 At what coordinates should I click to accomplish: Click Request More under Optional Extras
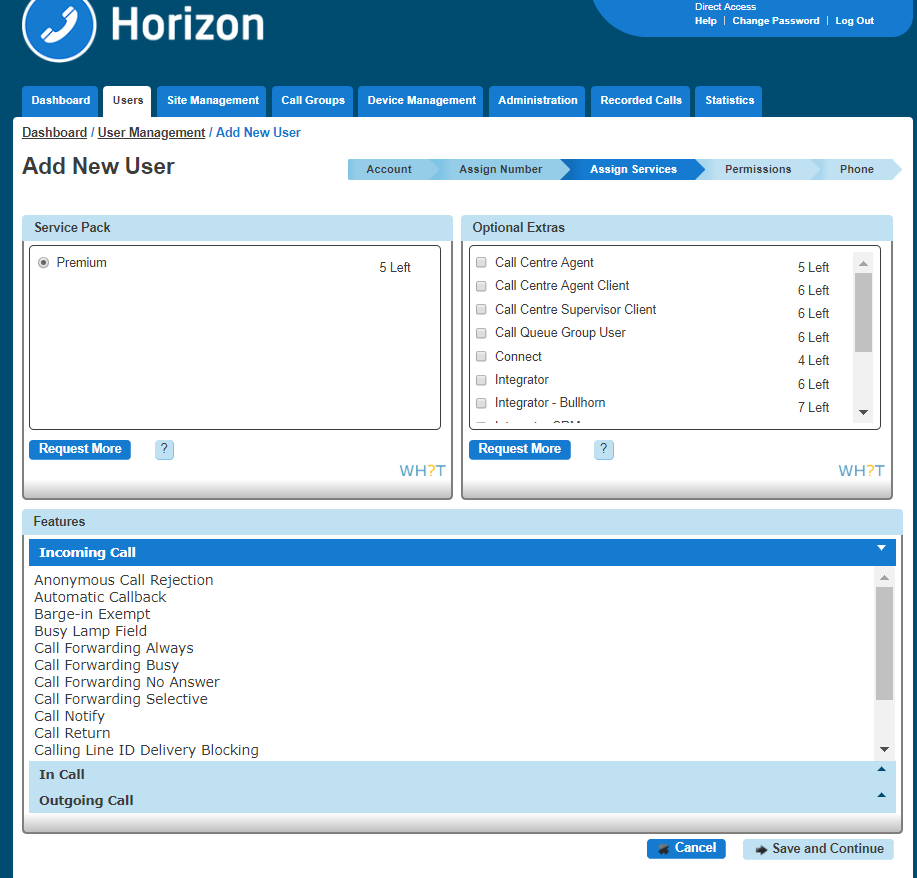[519, 449]
